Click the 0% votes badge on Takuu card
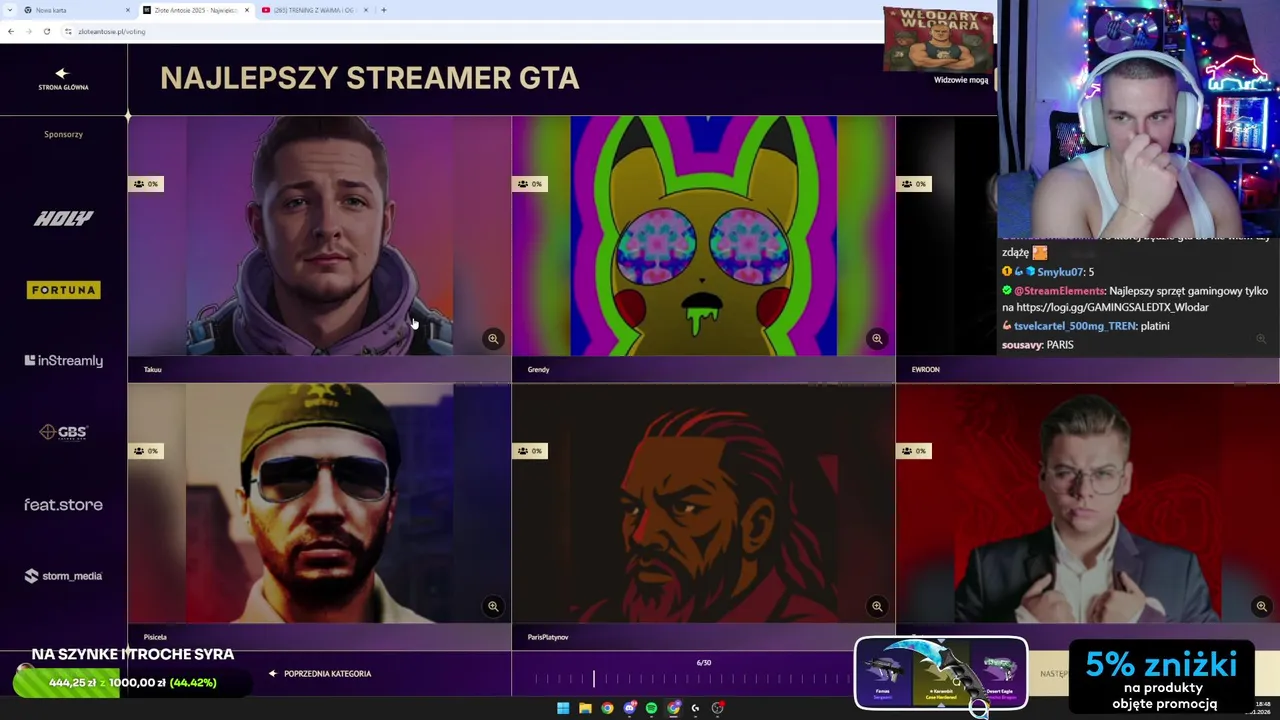Image resolution: width=1280 pixels, height=720 pixels. pos(145,184)
